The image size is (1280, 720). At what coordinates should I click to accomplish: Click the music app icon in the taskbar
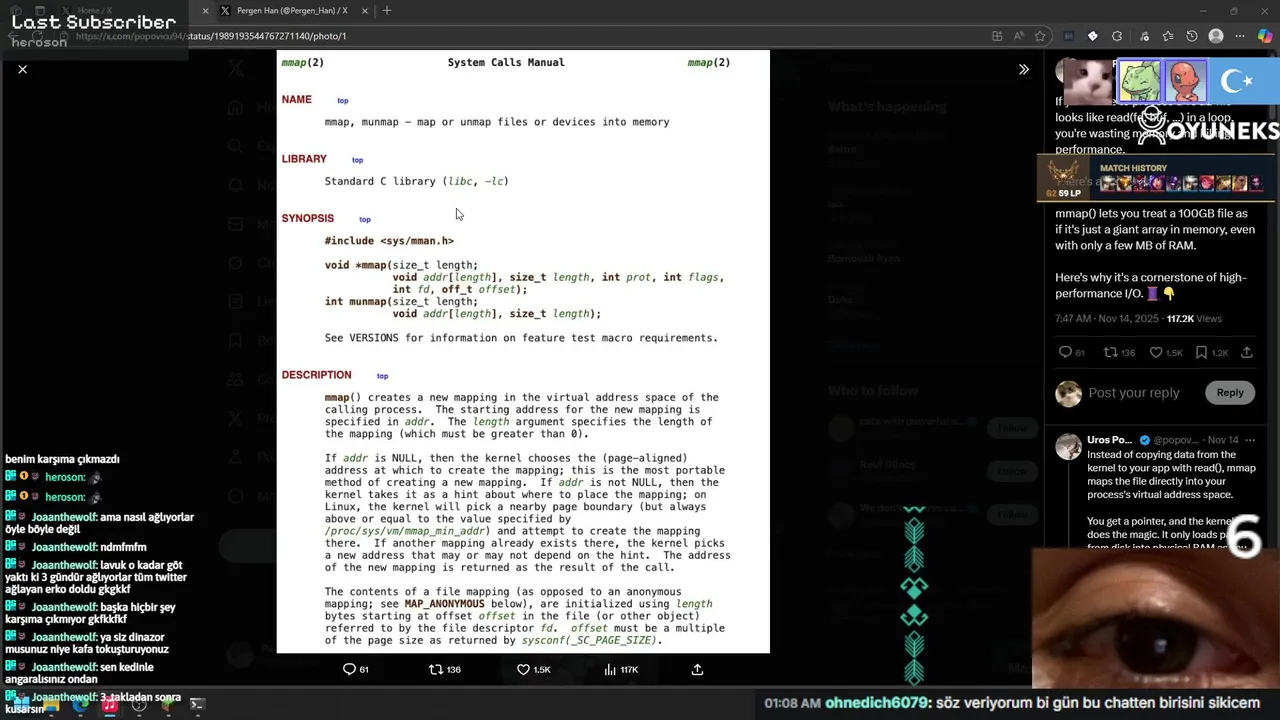coord(110,705)
